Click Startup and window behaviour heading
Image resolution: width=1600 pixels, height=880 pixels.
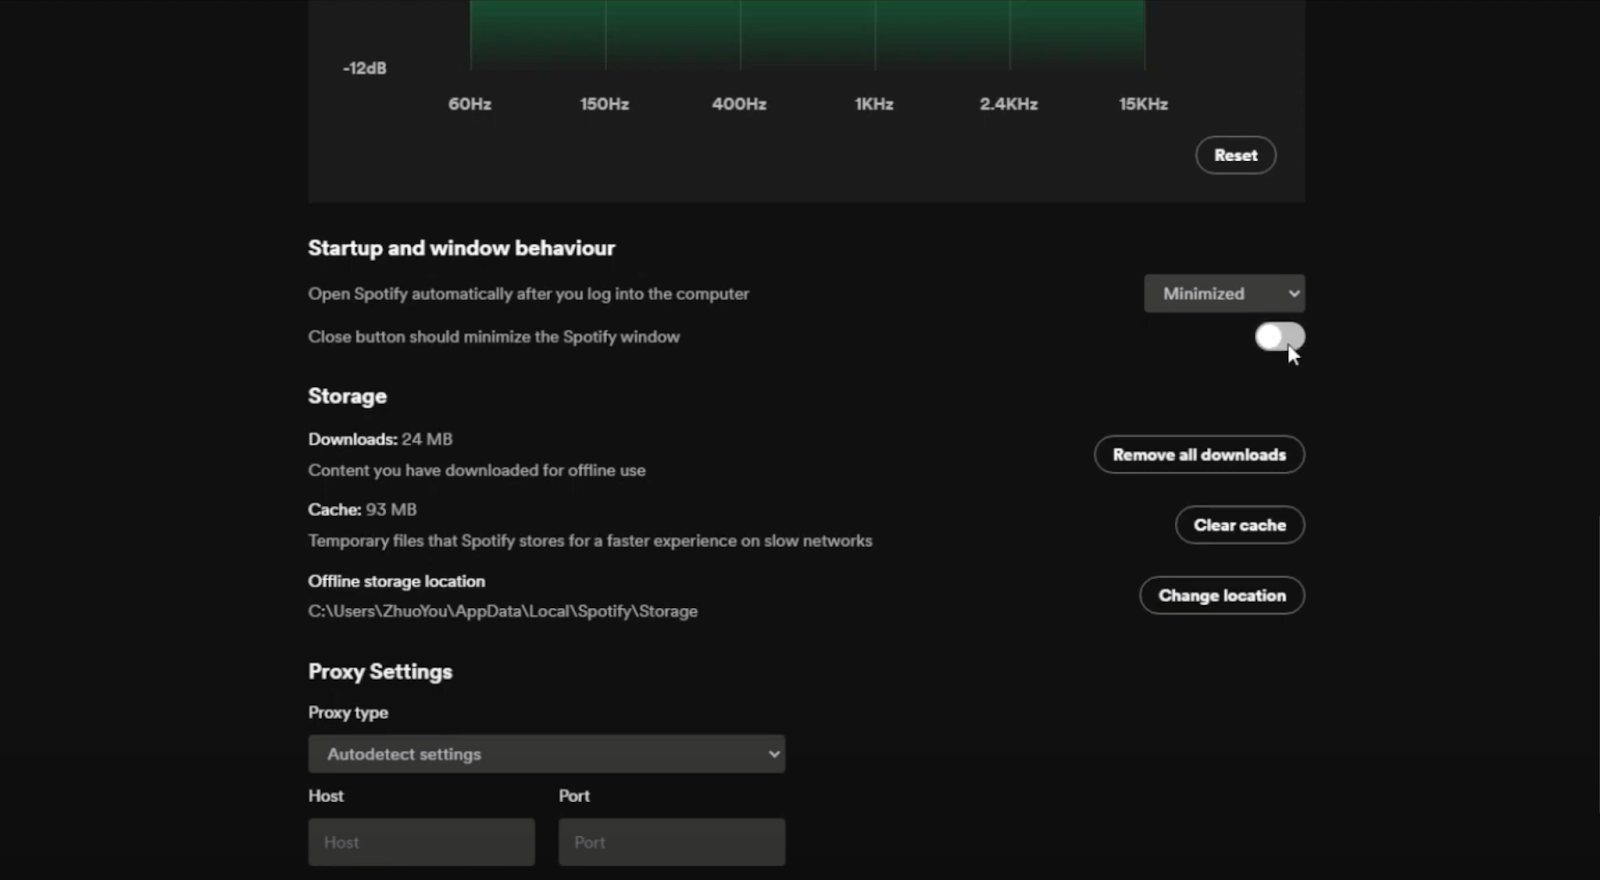461,248
